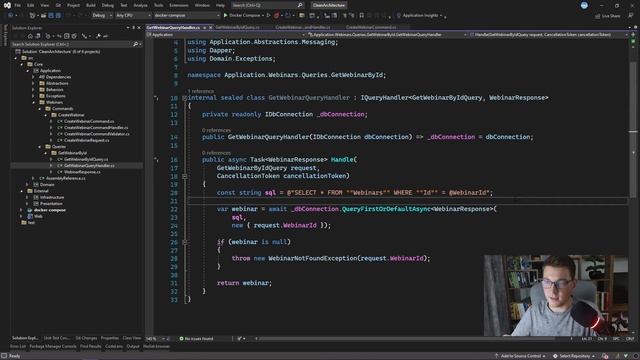Click the editor horizontal scrollbar

click(408, 338)
